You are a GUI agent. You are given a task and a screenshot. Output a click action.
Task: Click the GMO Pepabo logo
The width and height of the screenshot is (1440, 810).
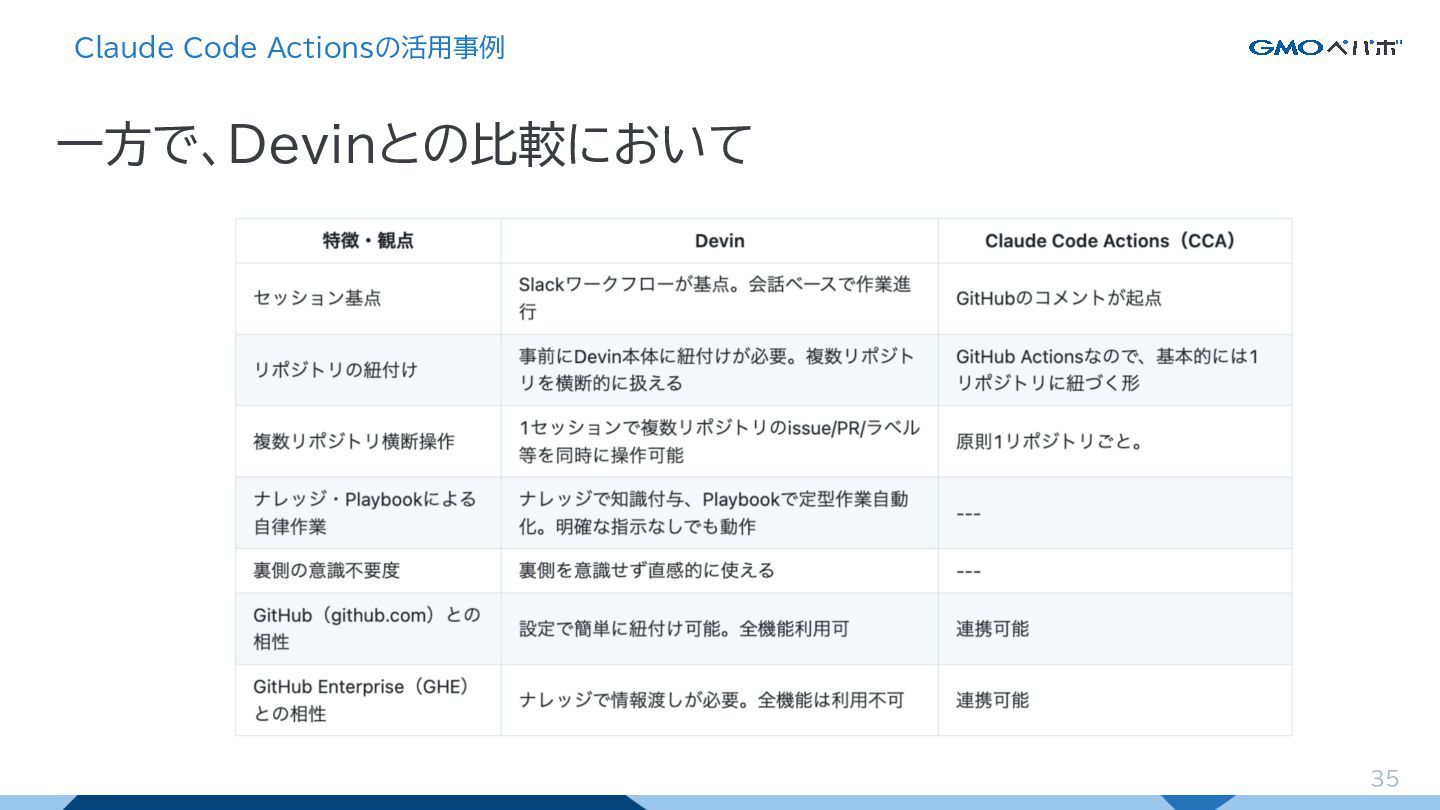(1325, 47)
